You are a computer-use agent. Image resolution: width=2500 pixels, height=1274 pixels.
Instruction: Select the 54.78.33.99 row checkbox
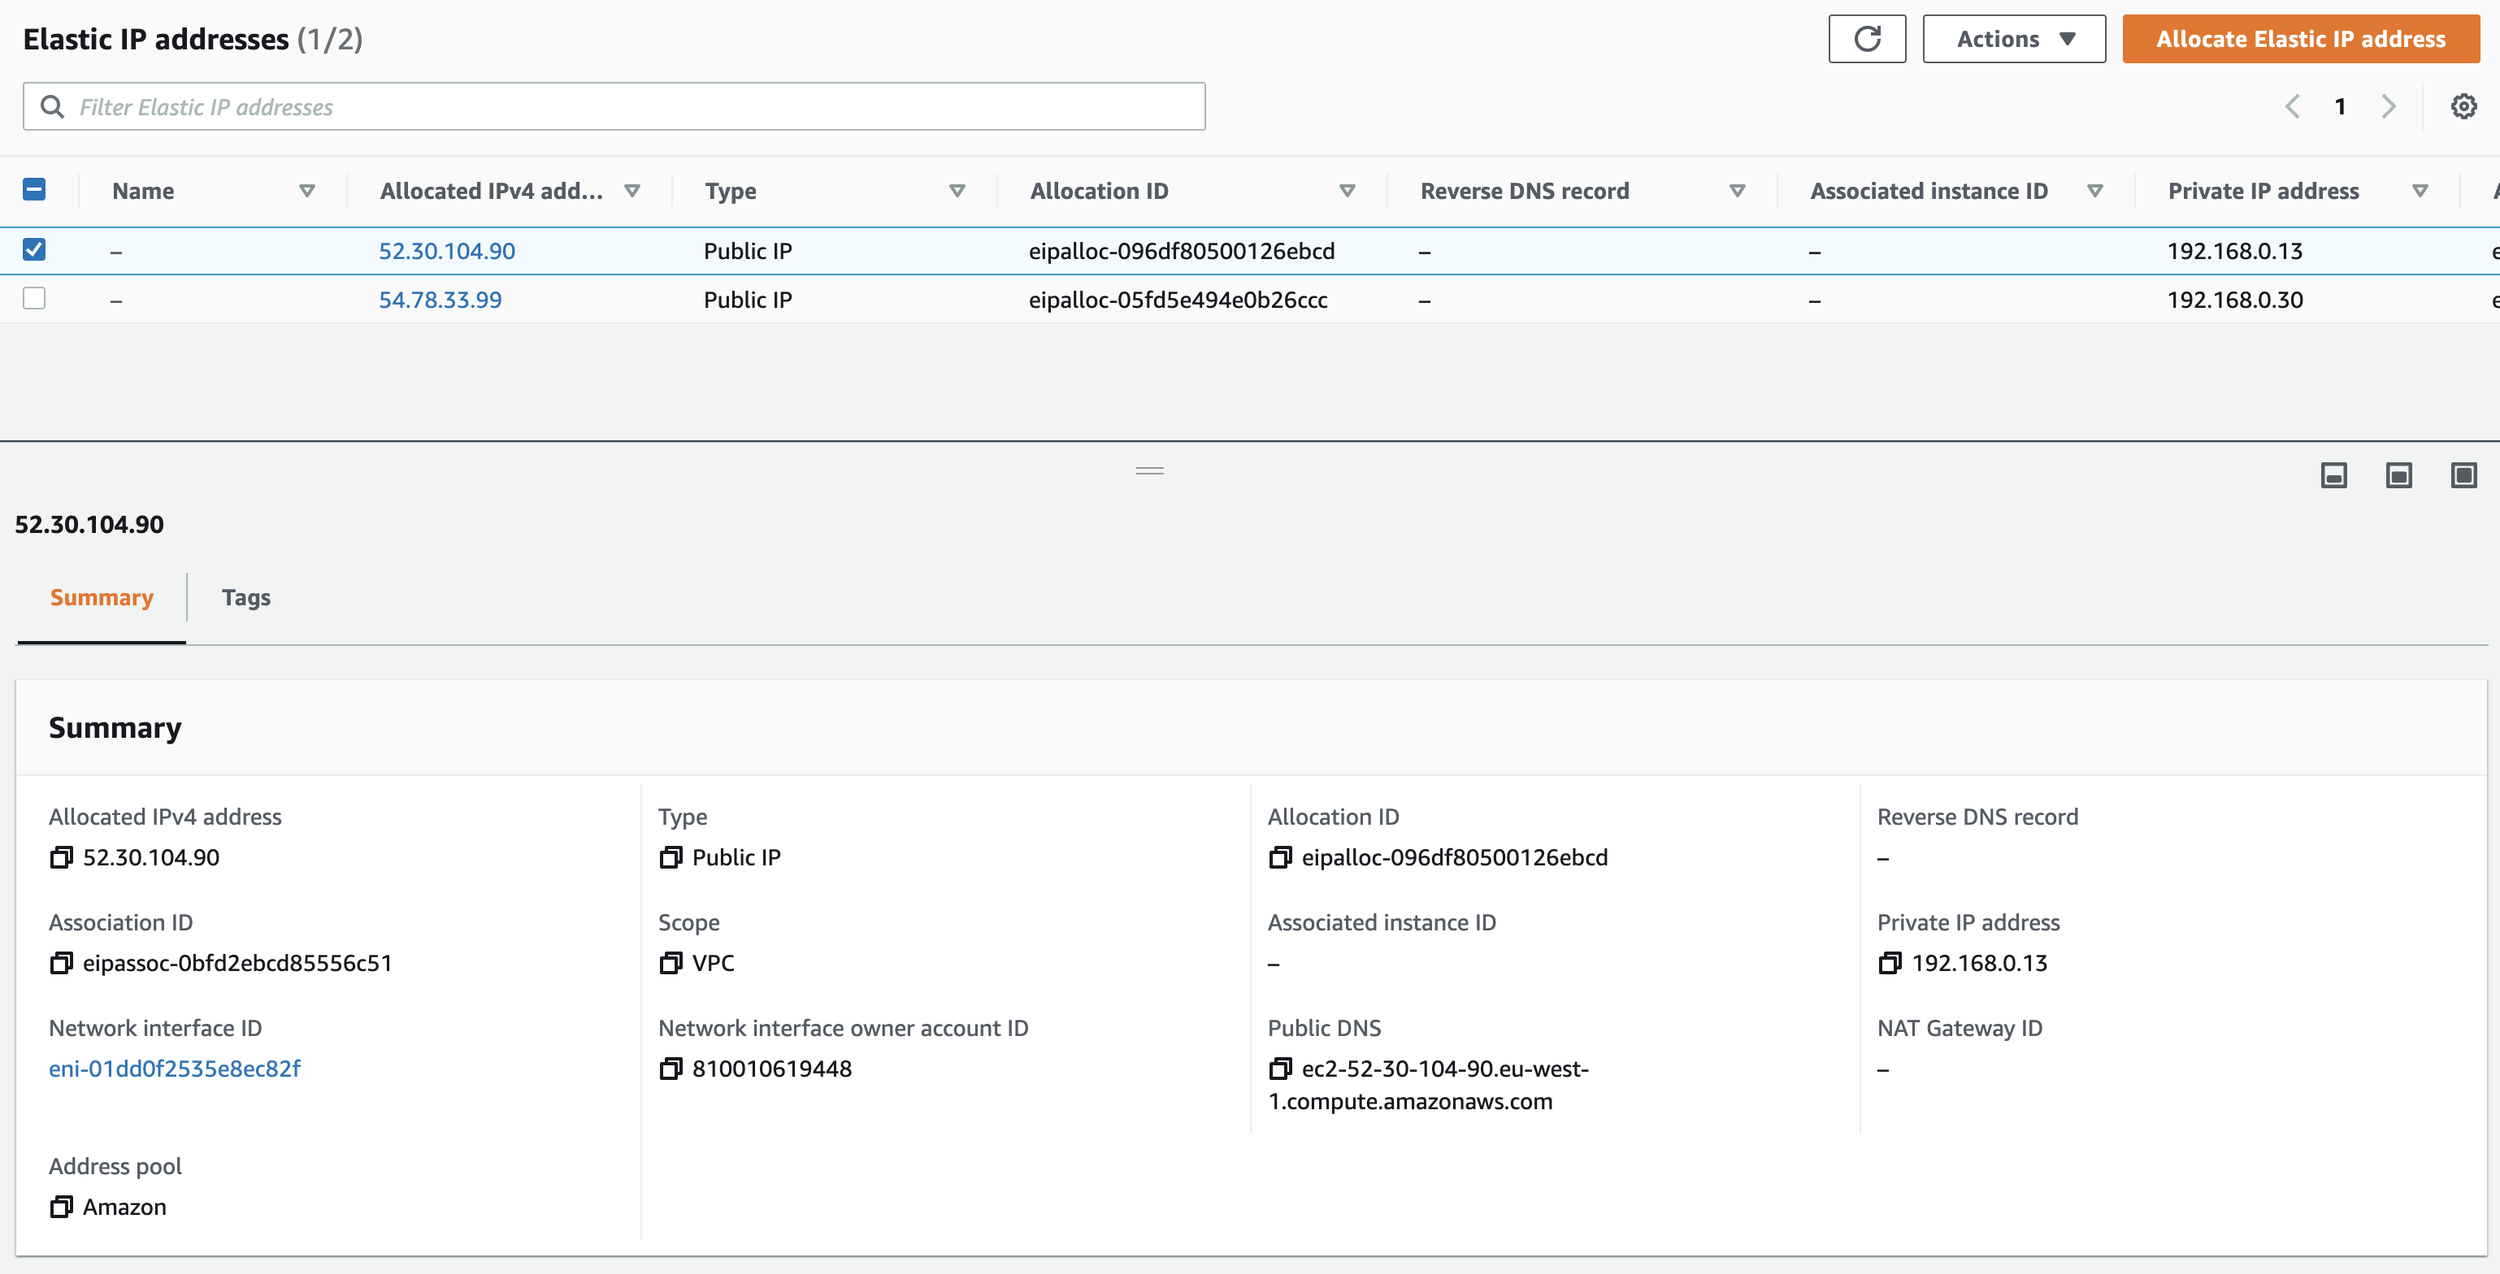[x=34, y=298]
